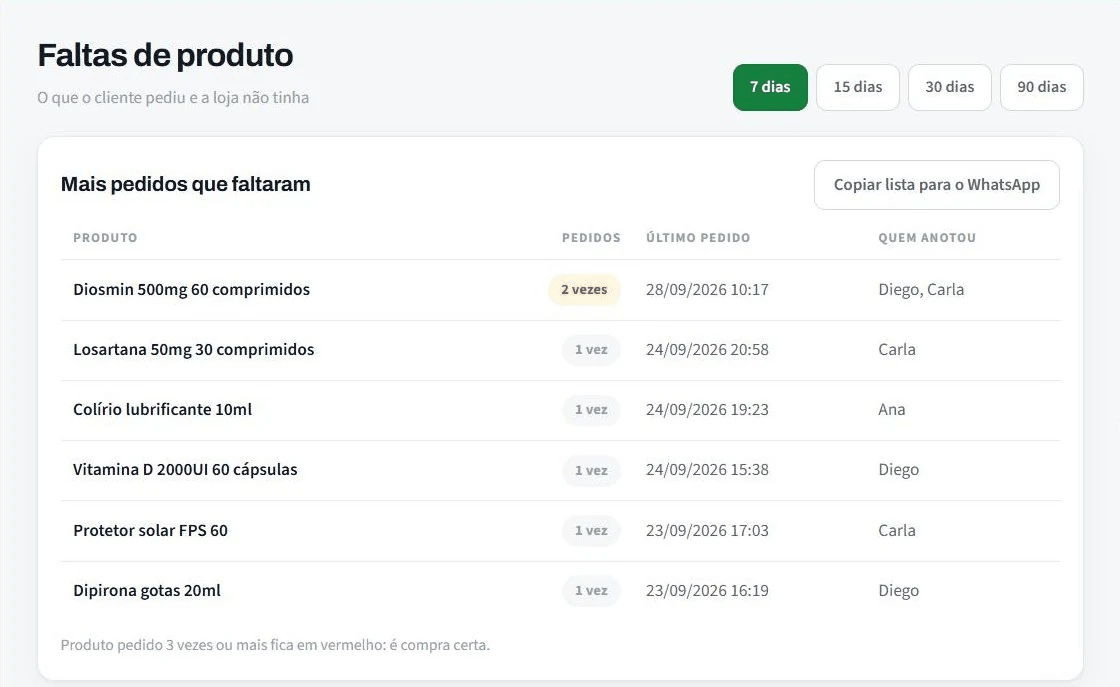Click the PRODUTO column header
This screenshot has width=1120, height=687.
tap(105, 238)
